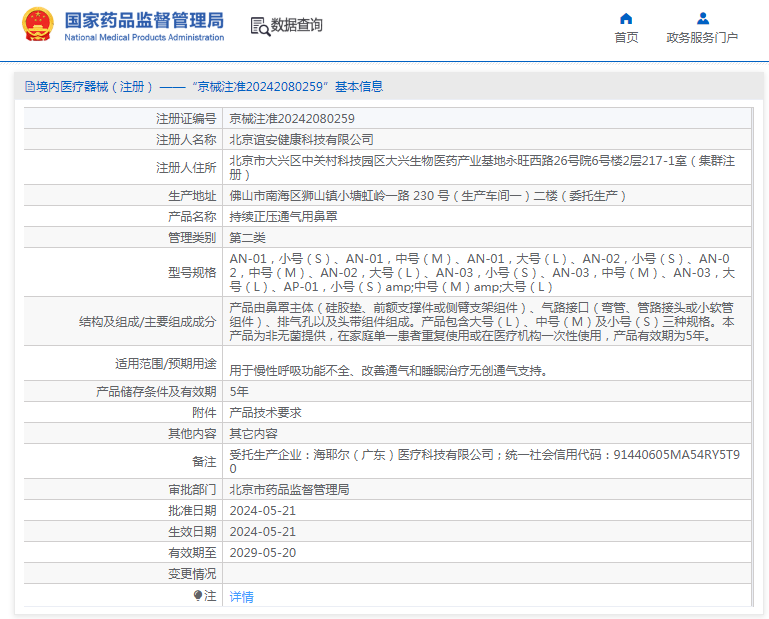
Task: Click the 生效日期 row label
Action: tap(192, 532)
